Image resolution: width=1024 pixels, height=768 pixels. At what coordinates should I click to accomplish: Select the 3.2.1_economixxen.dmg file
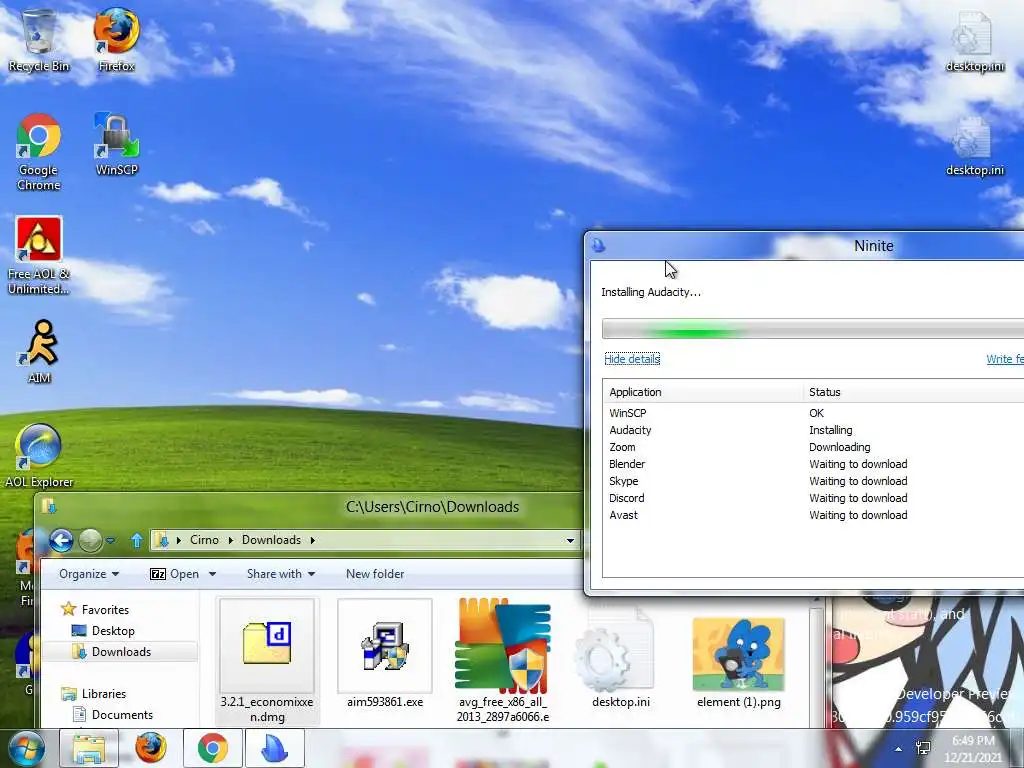click(267, 662)
